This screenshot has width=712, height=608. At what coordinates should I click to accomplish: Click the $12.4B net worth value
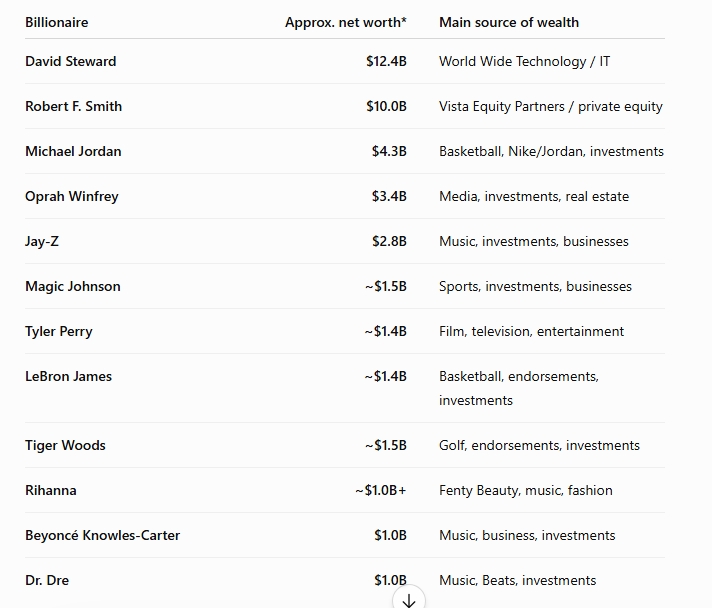point(386,61)
